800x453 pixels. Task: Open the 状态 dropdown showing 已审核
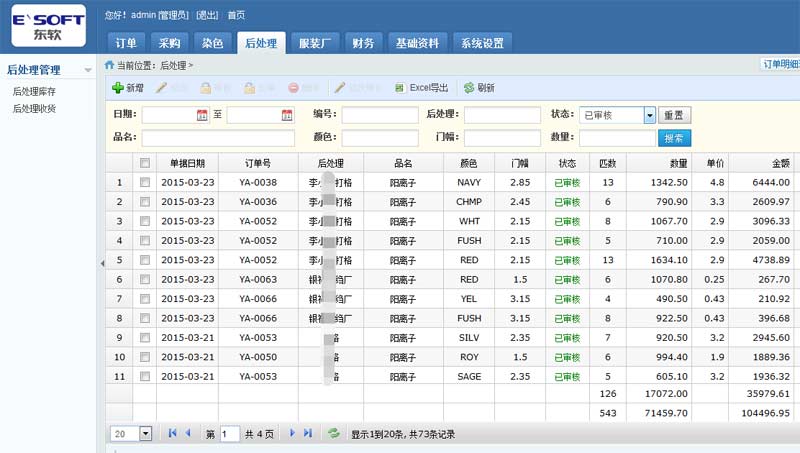tap(649, 115)
